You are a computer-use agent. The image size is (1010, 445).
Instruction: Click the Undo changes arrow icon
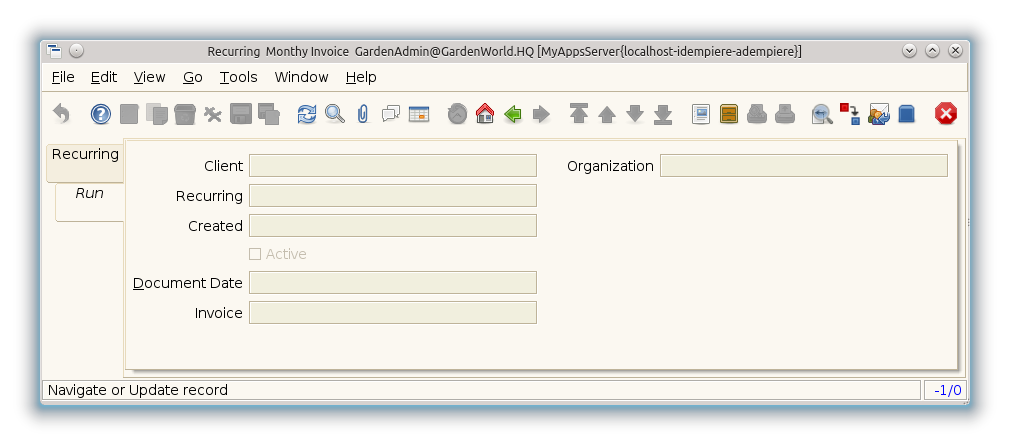point(61,114)
